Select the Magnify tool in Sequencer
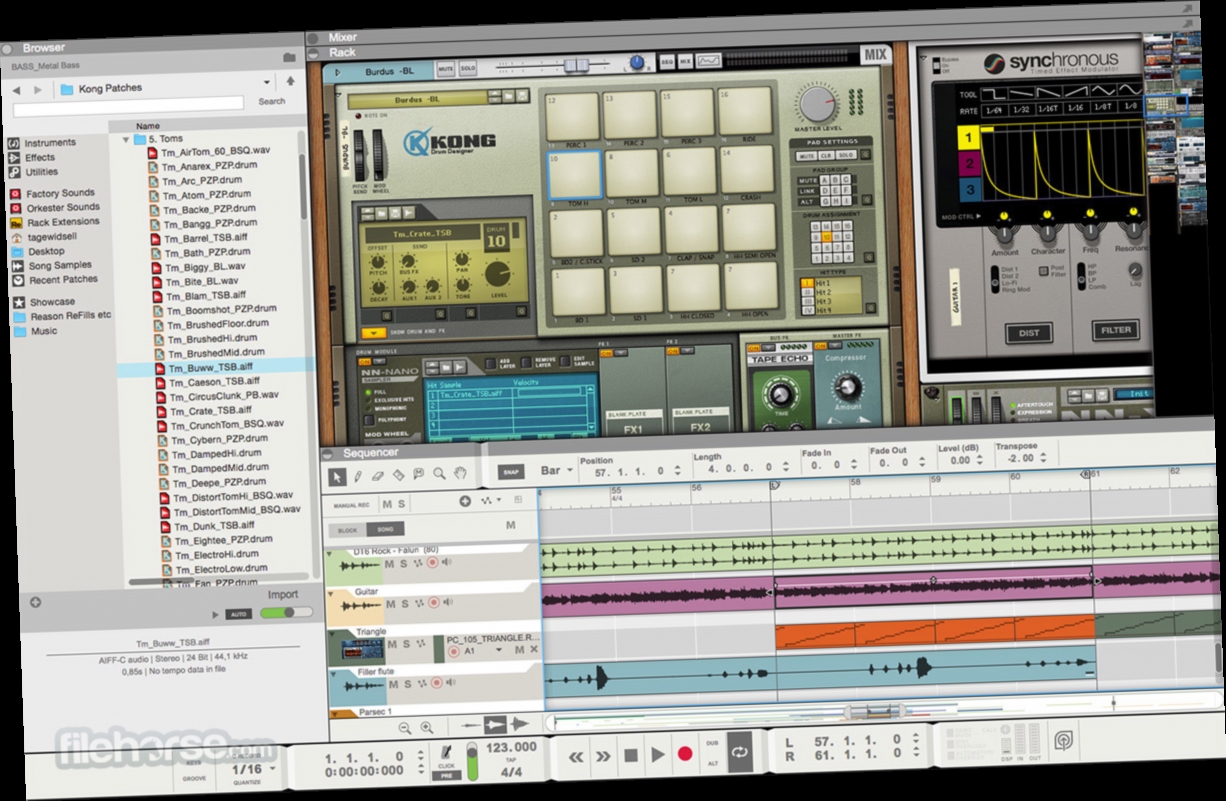 (x=439, y=473)
